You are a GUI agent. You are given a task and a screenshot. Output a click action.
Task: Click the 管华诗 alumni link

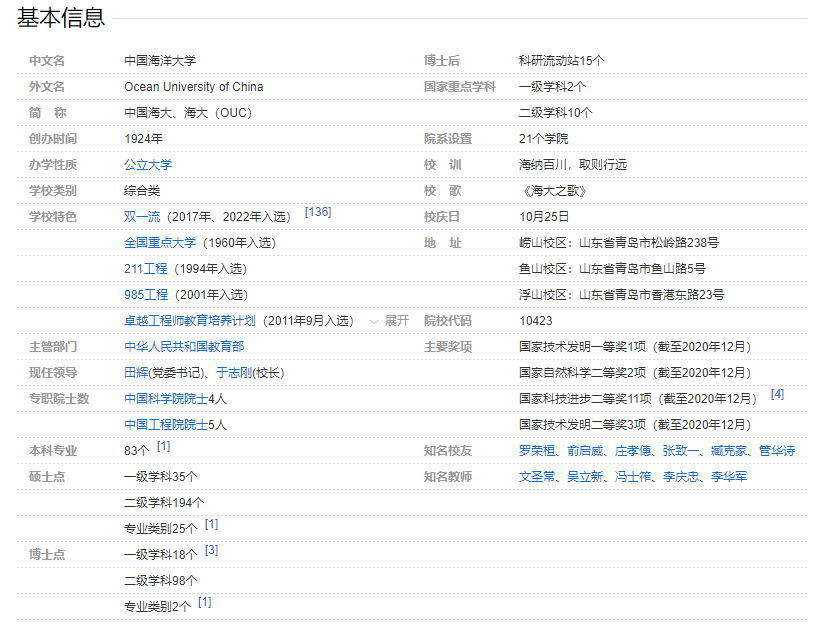(x=777, y=451)
